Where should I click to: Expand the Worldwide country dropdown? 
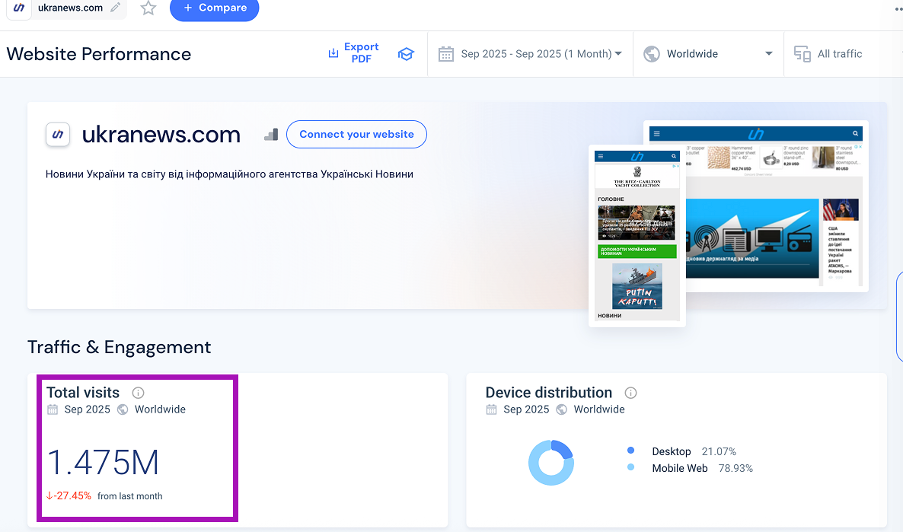[768, 54]
